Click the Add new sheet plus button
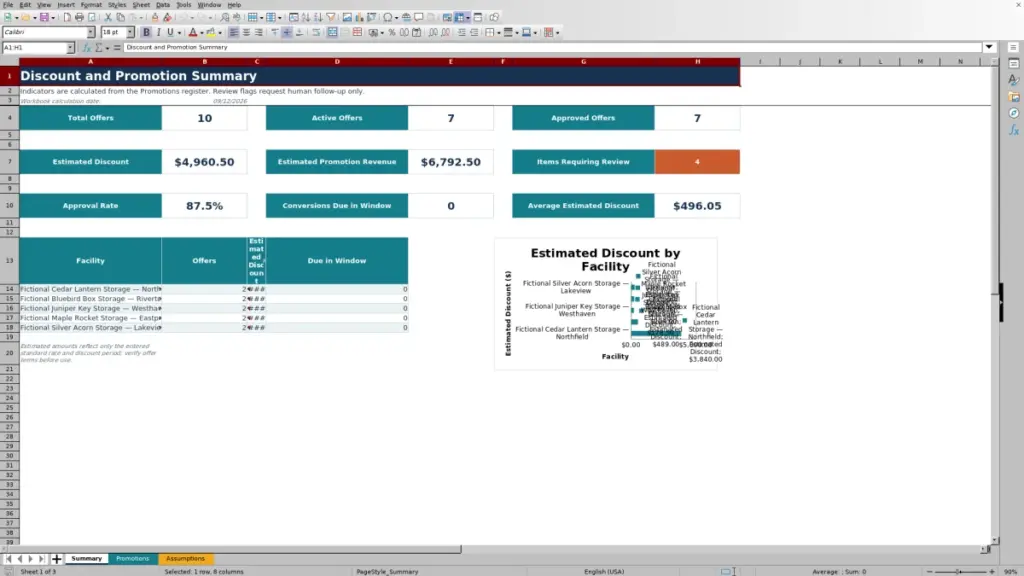 pos(57,559)
